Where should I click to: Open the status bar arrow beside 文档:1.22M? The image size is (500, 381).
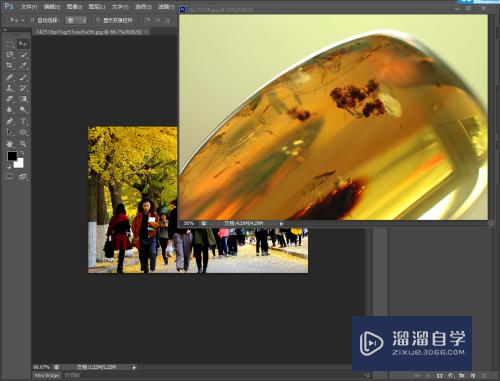[134, 367]
